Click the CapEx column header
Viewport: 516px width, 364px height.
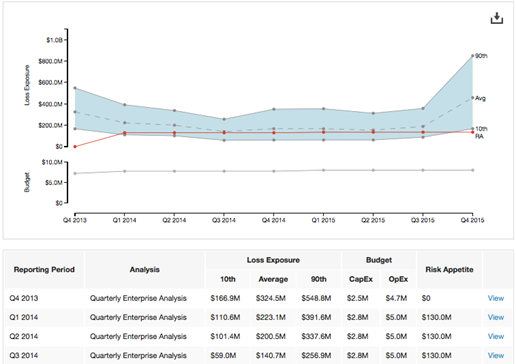[361, 279]
